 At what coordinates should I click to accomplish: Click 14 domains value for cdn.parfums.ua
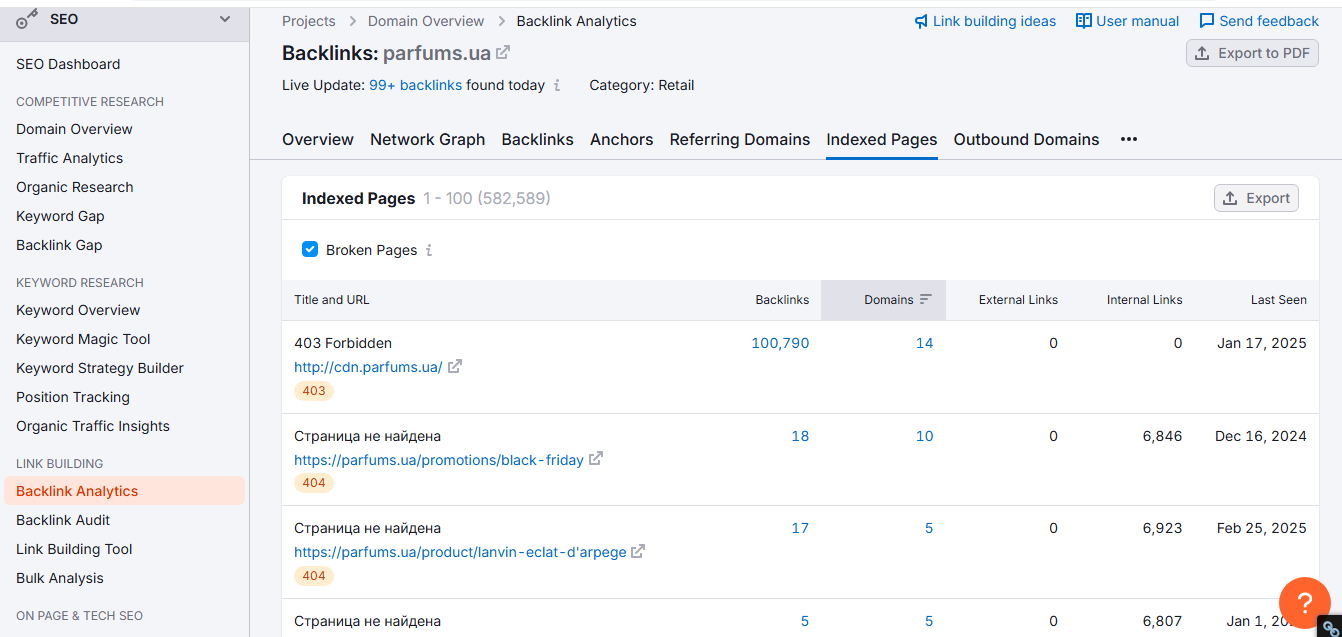[x=924, y=343]
